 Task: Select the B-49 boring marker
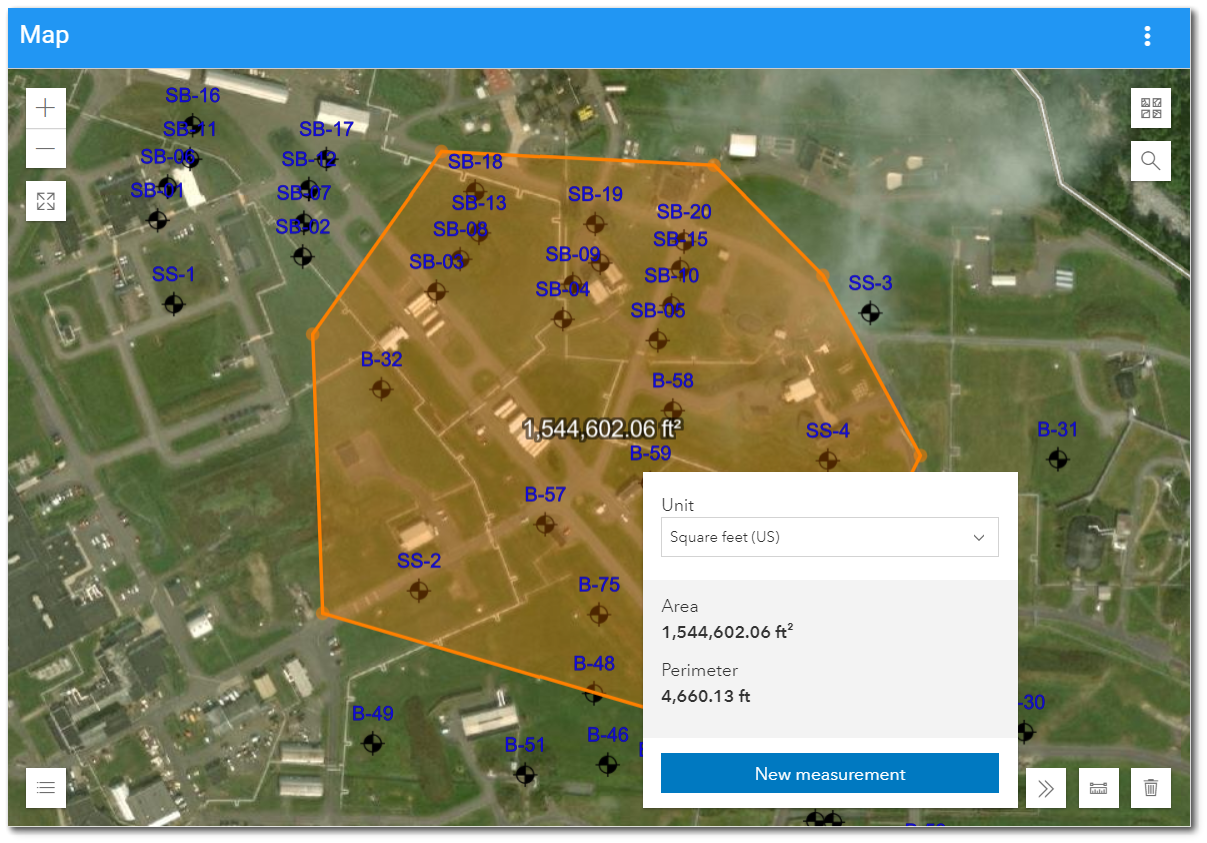(373, 743)
